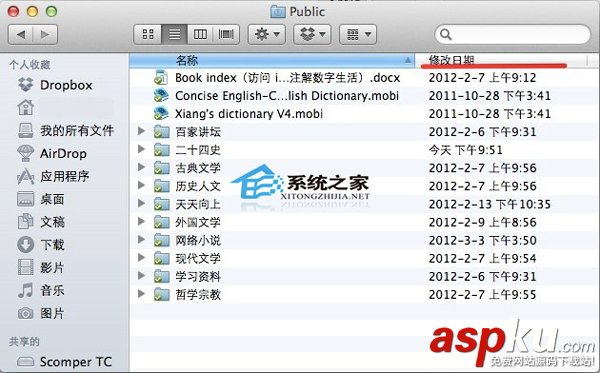Select Concise English Dictionary.mobi file
600x373 pixels.
[287, 96]
